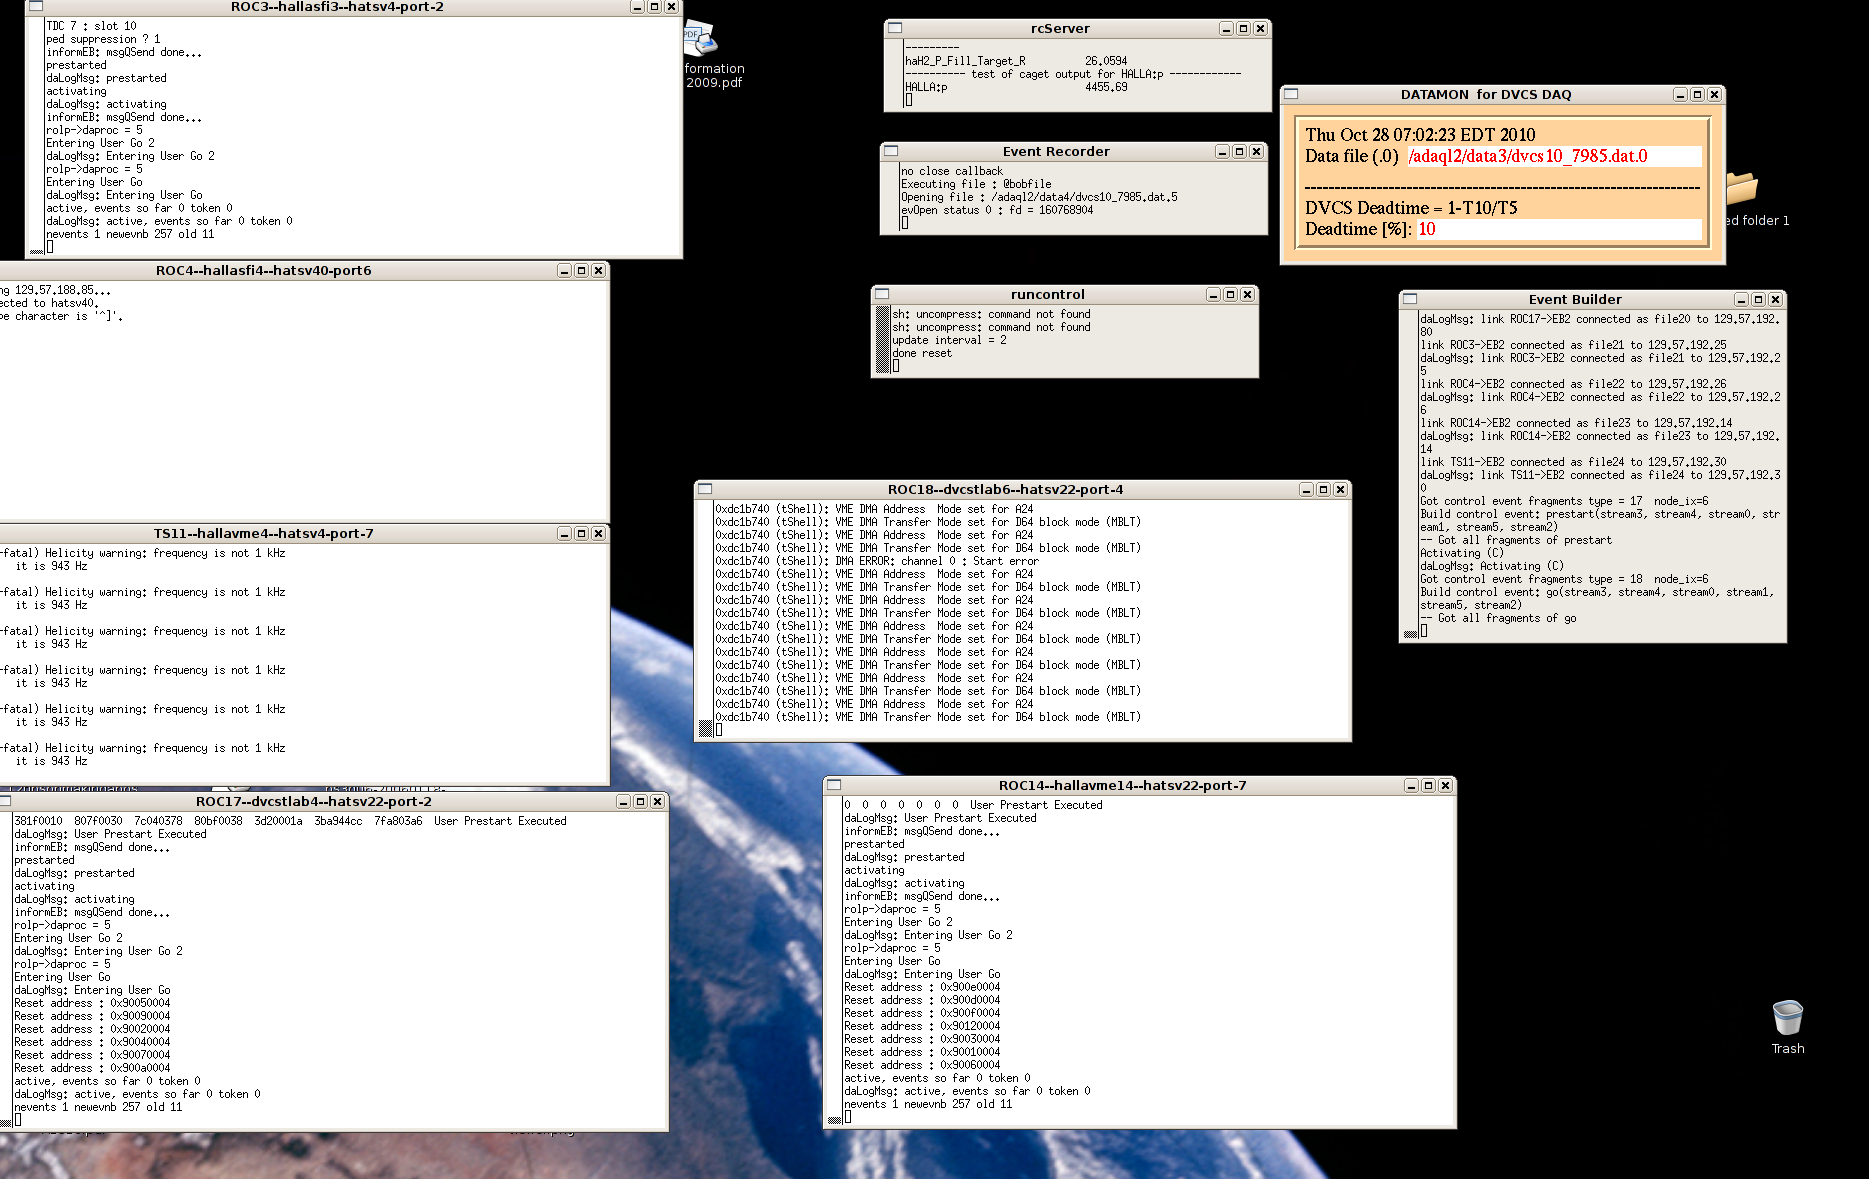Open window menu icon of ROC14 terminal
The height and width of the screenshot is (1179, 1869).
pyautogui.click(x=834, y=785)
